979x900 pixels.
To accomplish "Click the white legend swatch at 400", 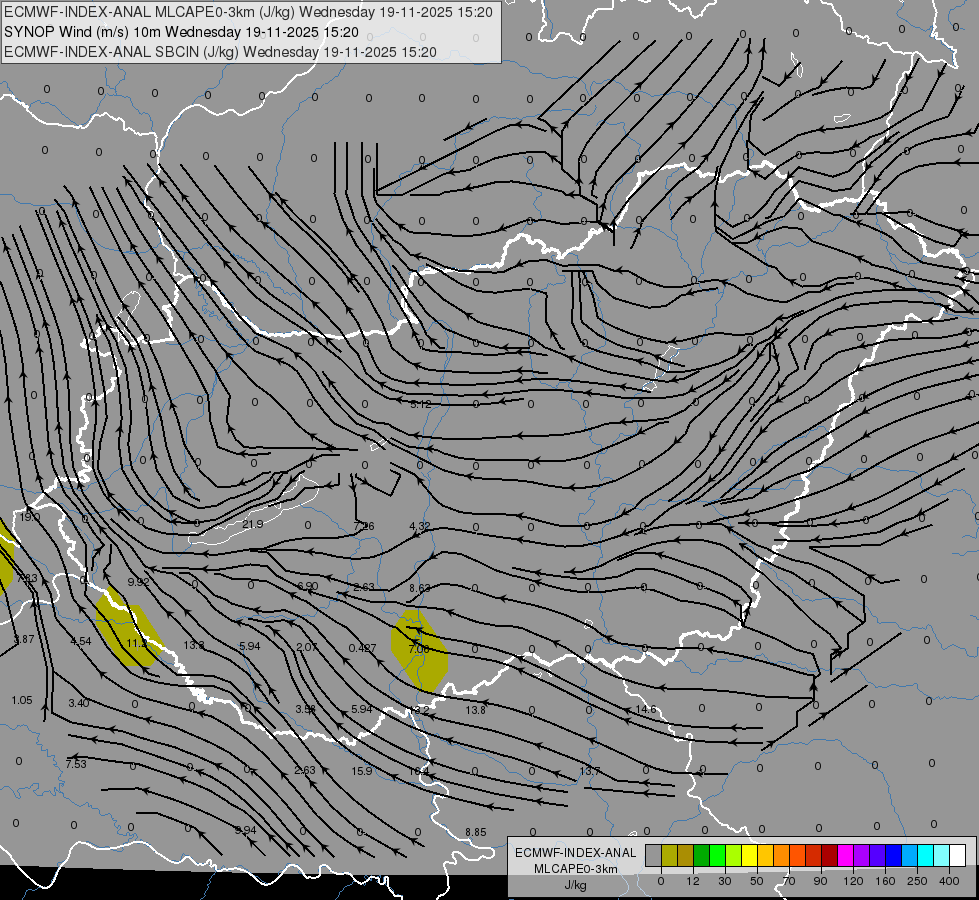I will click(x=958, y=856).
